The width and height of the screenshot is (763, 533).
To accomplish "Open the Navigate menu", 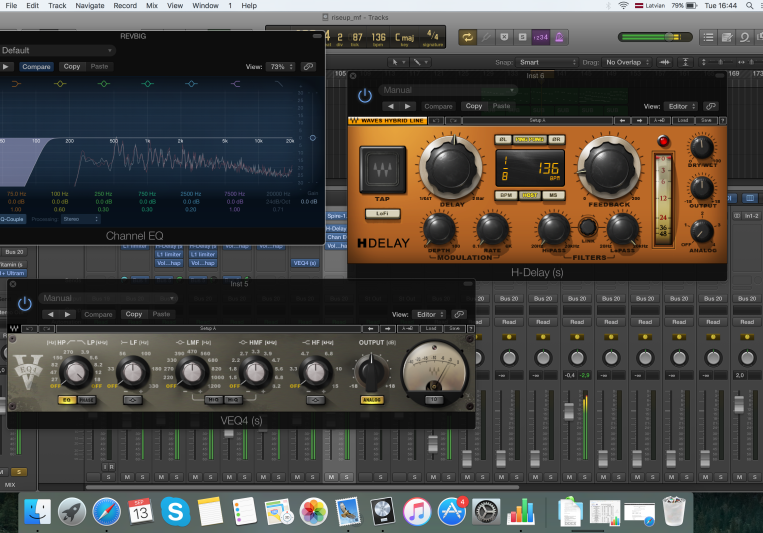I will coord(90,5).
